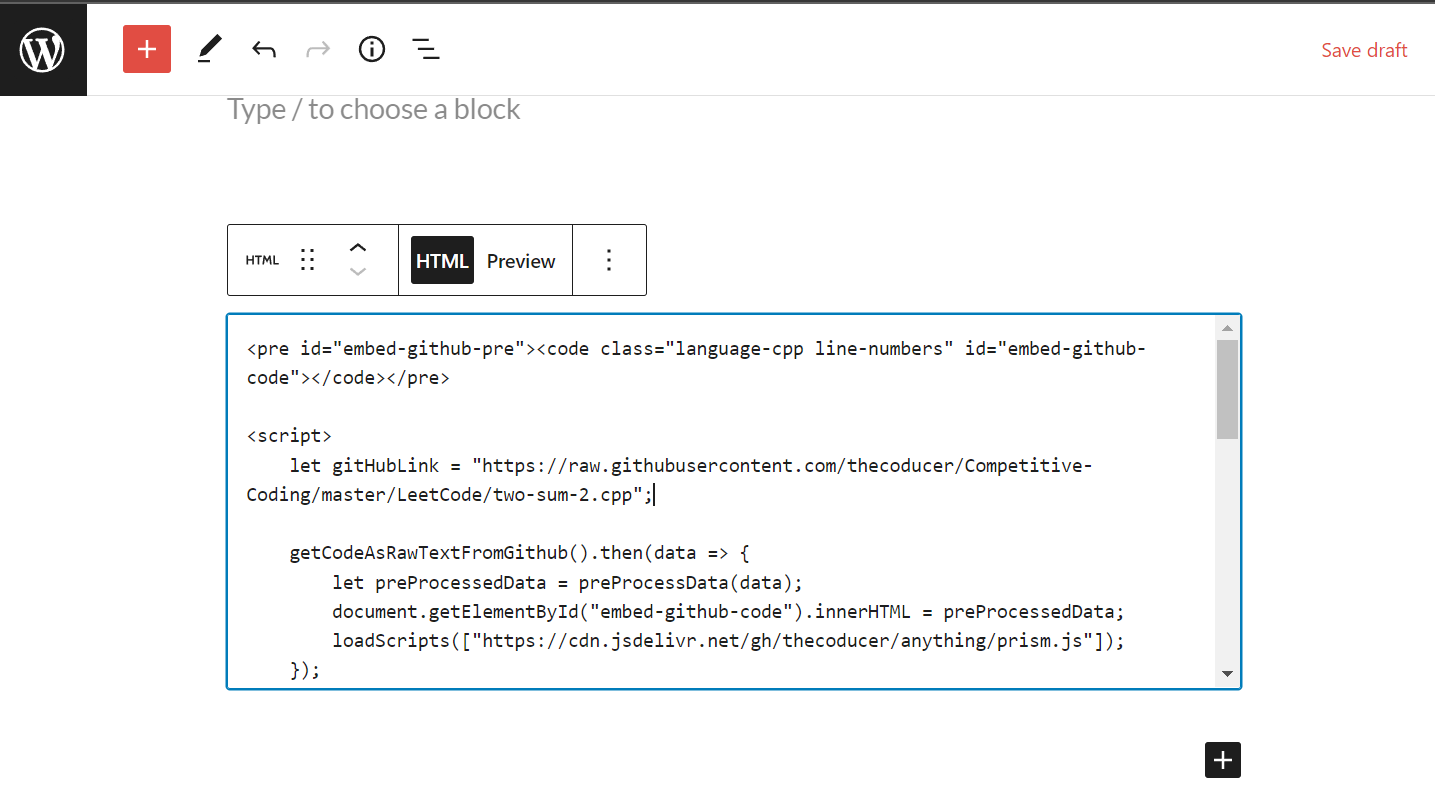Select the pencil Tools icon
This screenshot has width=1435, height=803.
tap(209, 49)
